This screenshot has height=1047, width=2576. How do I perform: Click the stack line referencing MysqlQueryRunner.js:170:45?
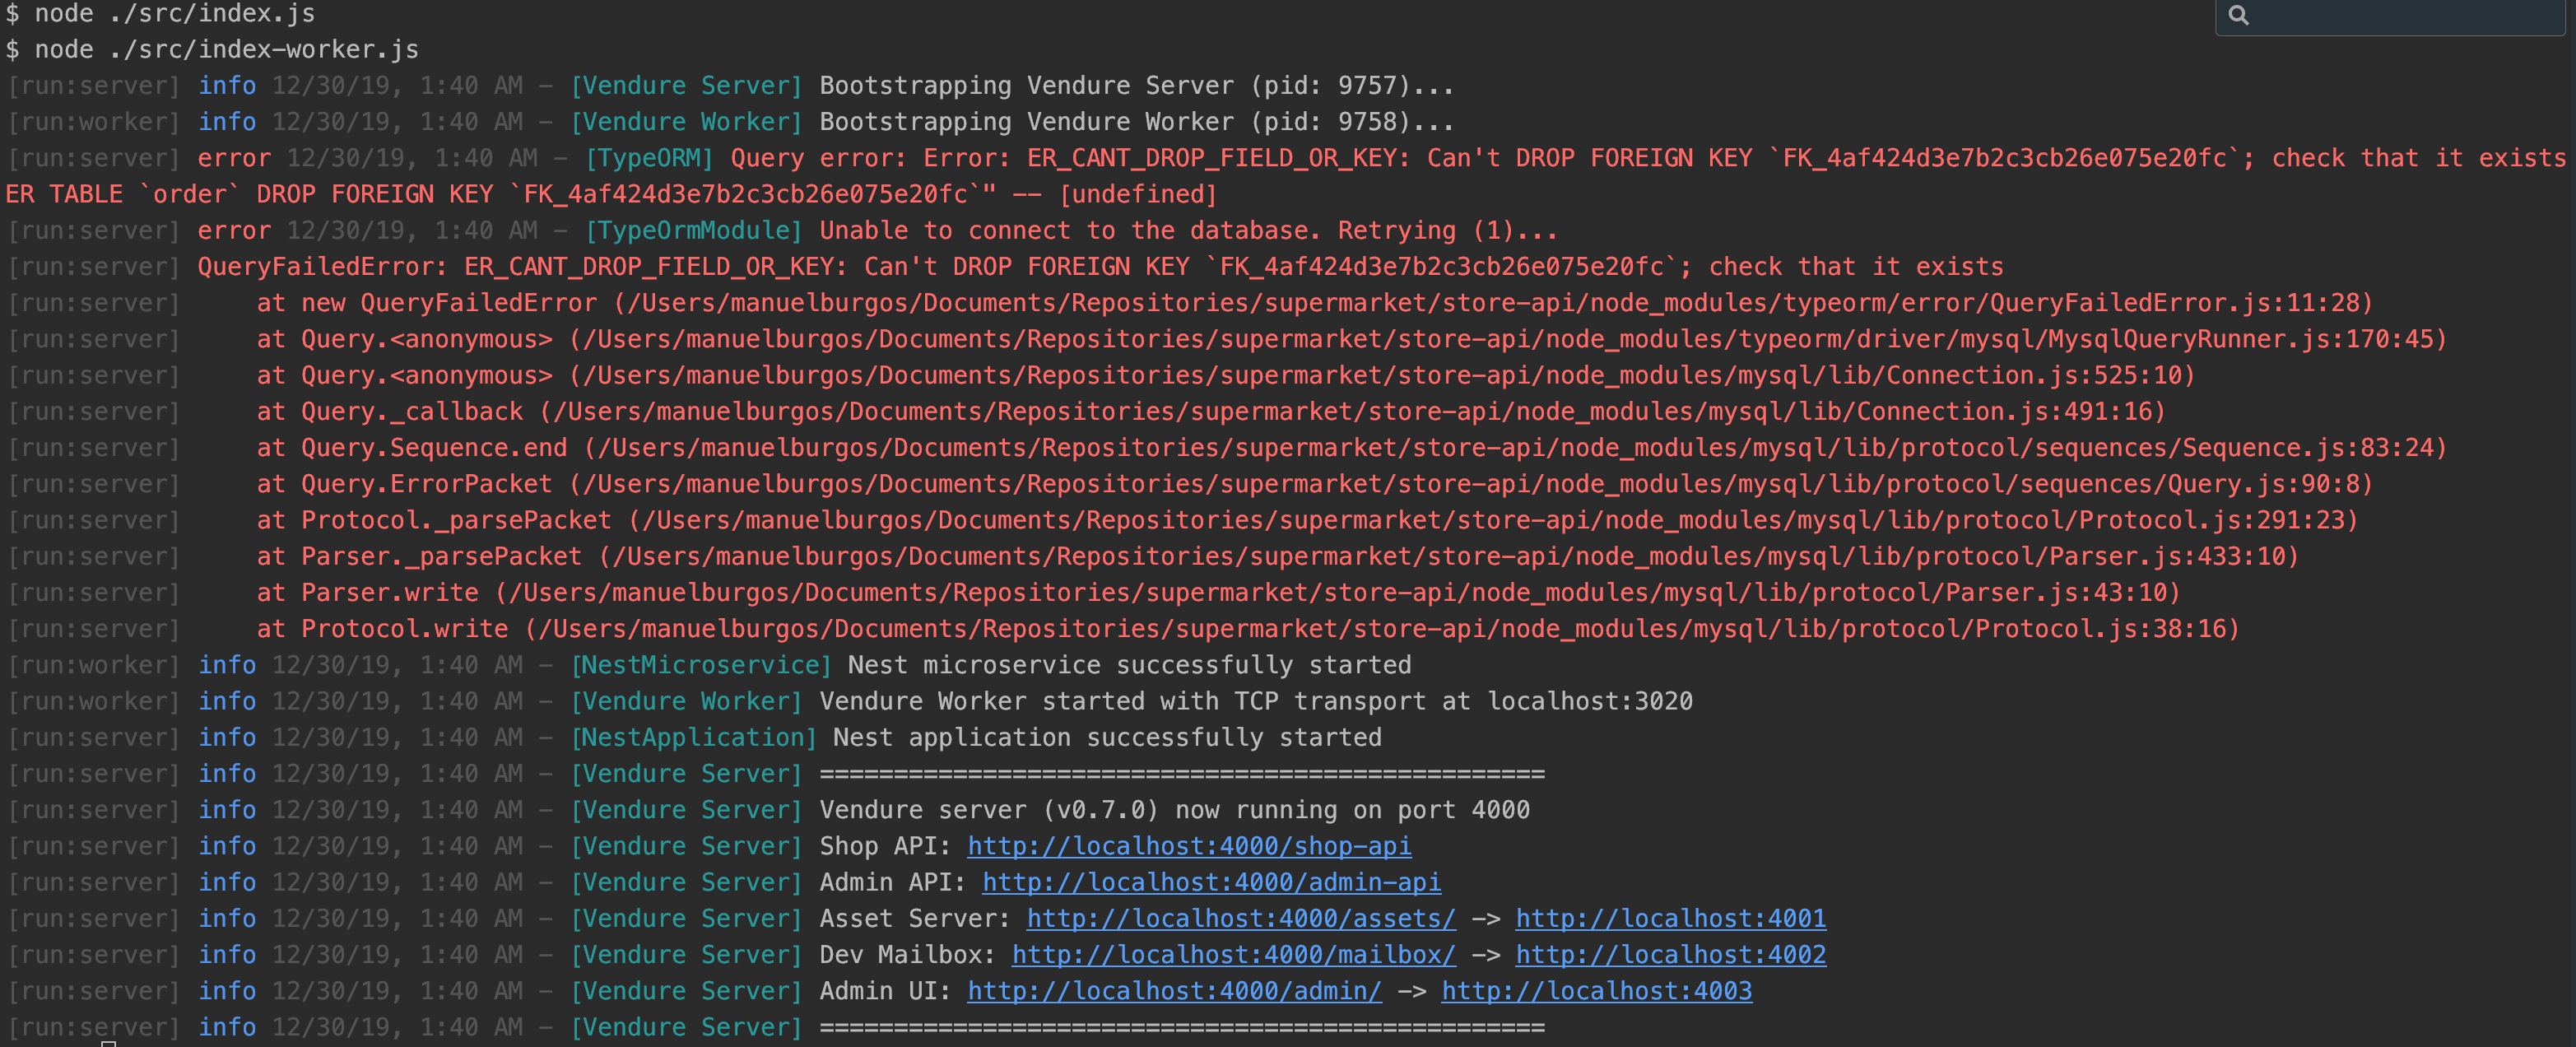coord(1351,339)
